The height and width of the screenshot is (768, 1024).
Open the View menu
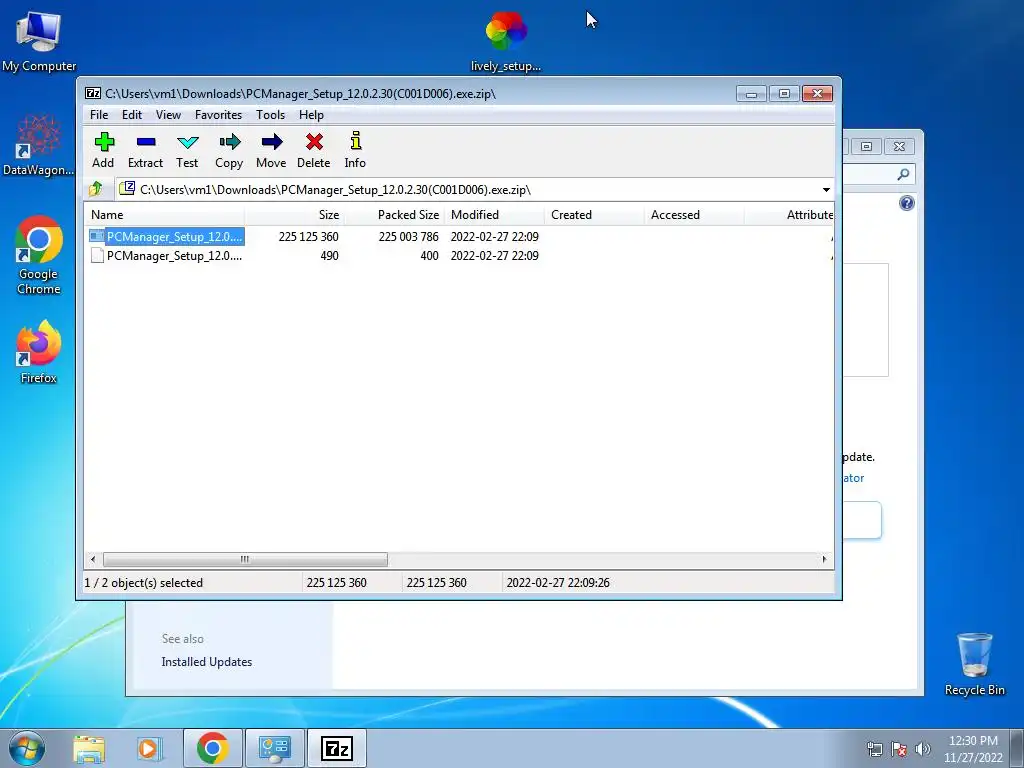tap(168, 115)
